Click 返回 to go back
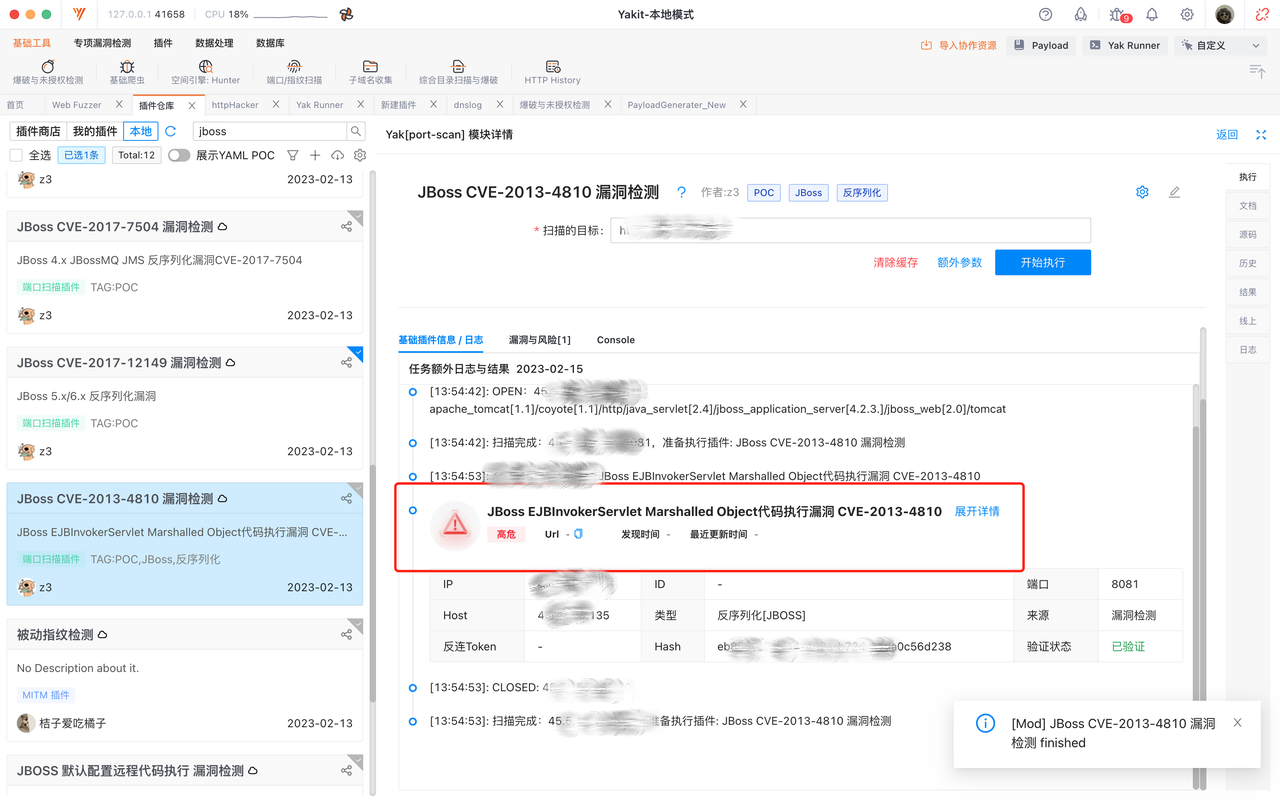 point(1227,135)
